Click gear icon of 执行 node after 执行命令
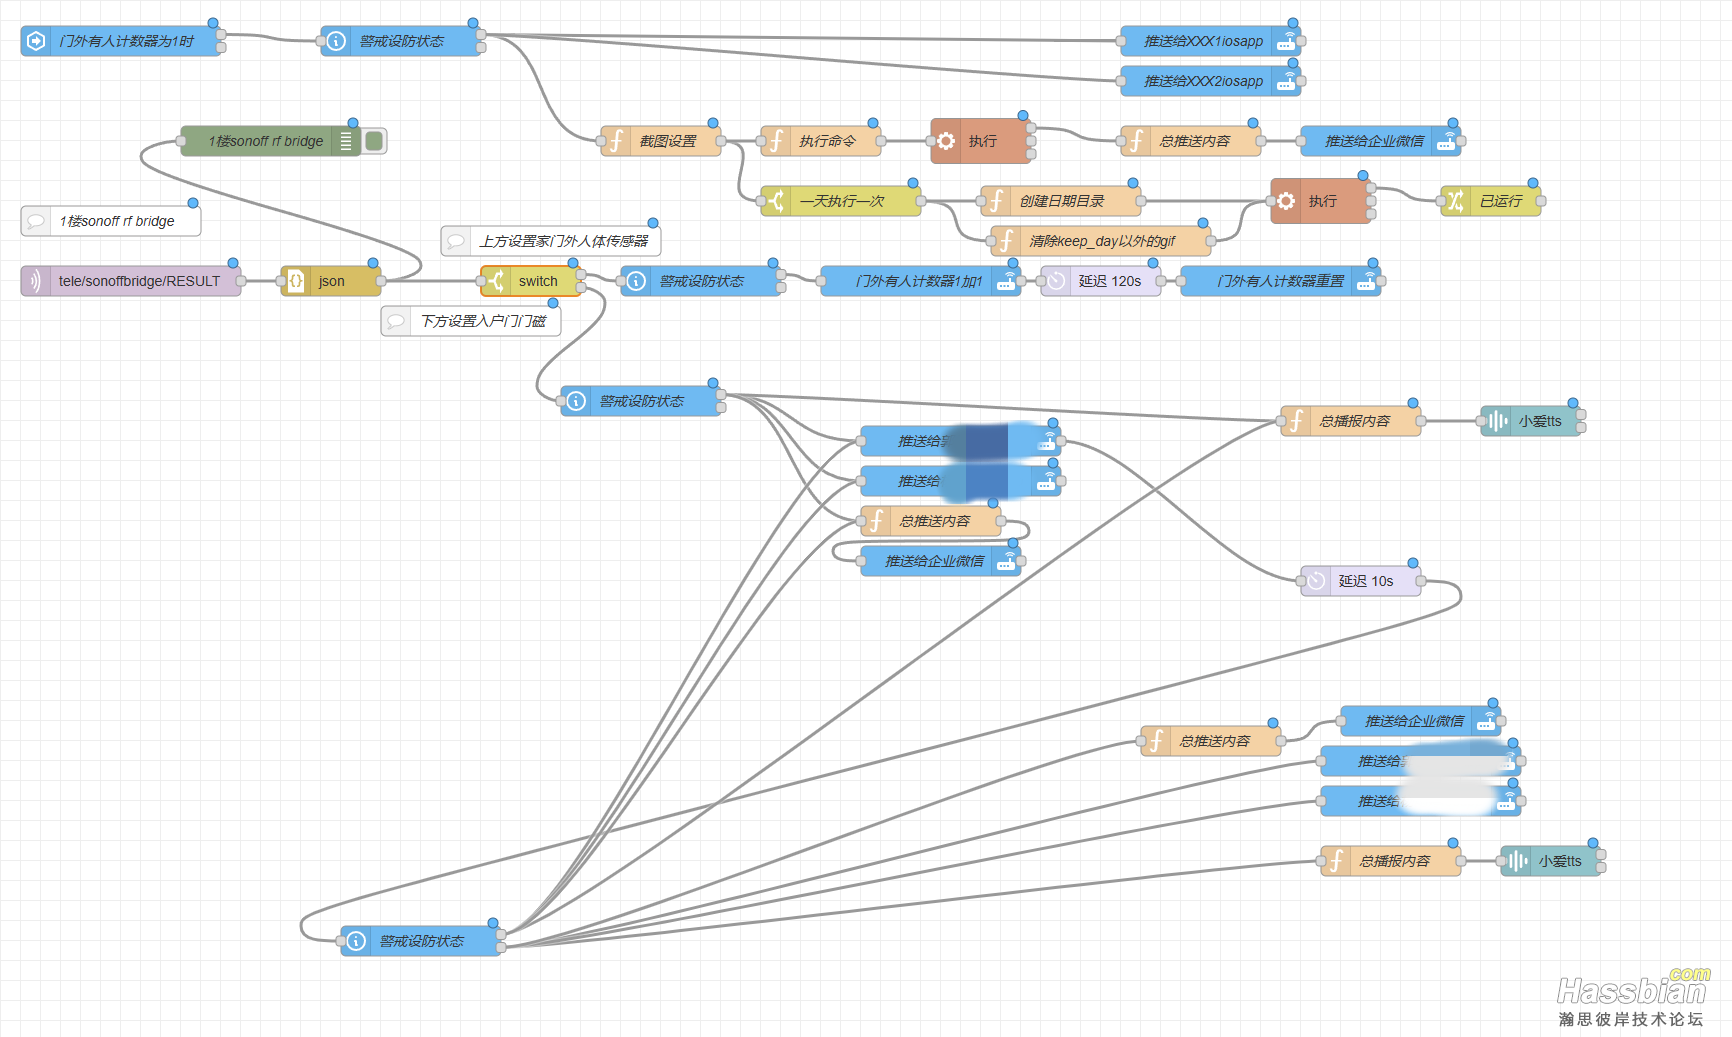Screen dimensions: 1732x1037 pyautogui.click(x=946, y=141)
